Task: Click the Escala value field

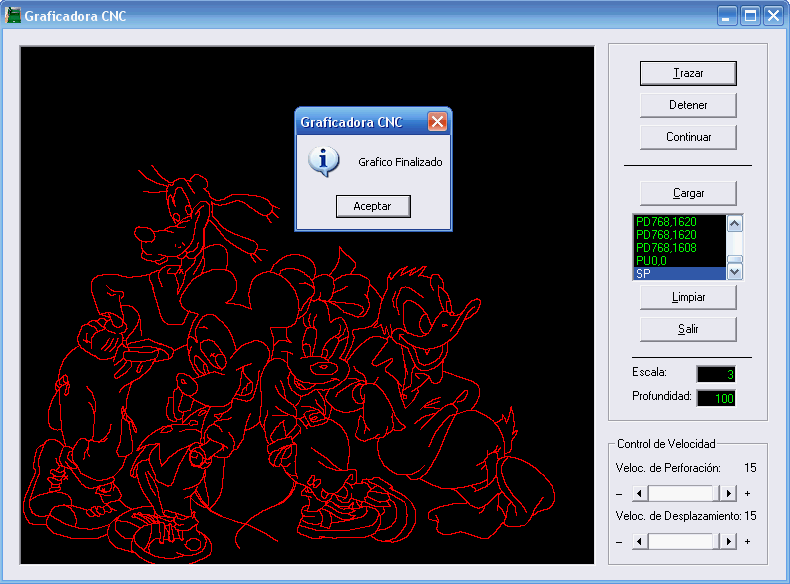Action: pos(716,374)
